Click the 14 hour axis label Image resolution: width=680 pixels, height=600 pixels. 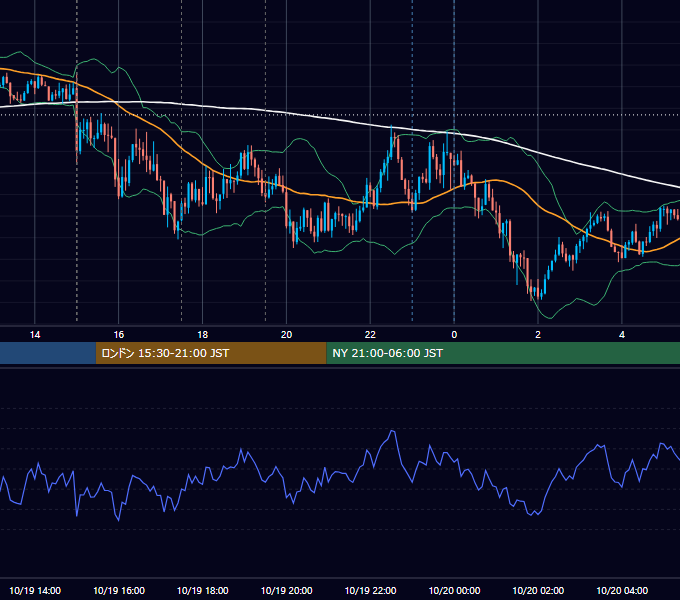point(35,335)
